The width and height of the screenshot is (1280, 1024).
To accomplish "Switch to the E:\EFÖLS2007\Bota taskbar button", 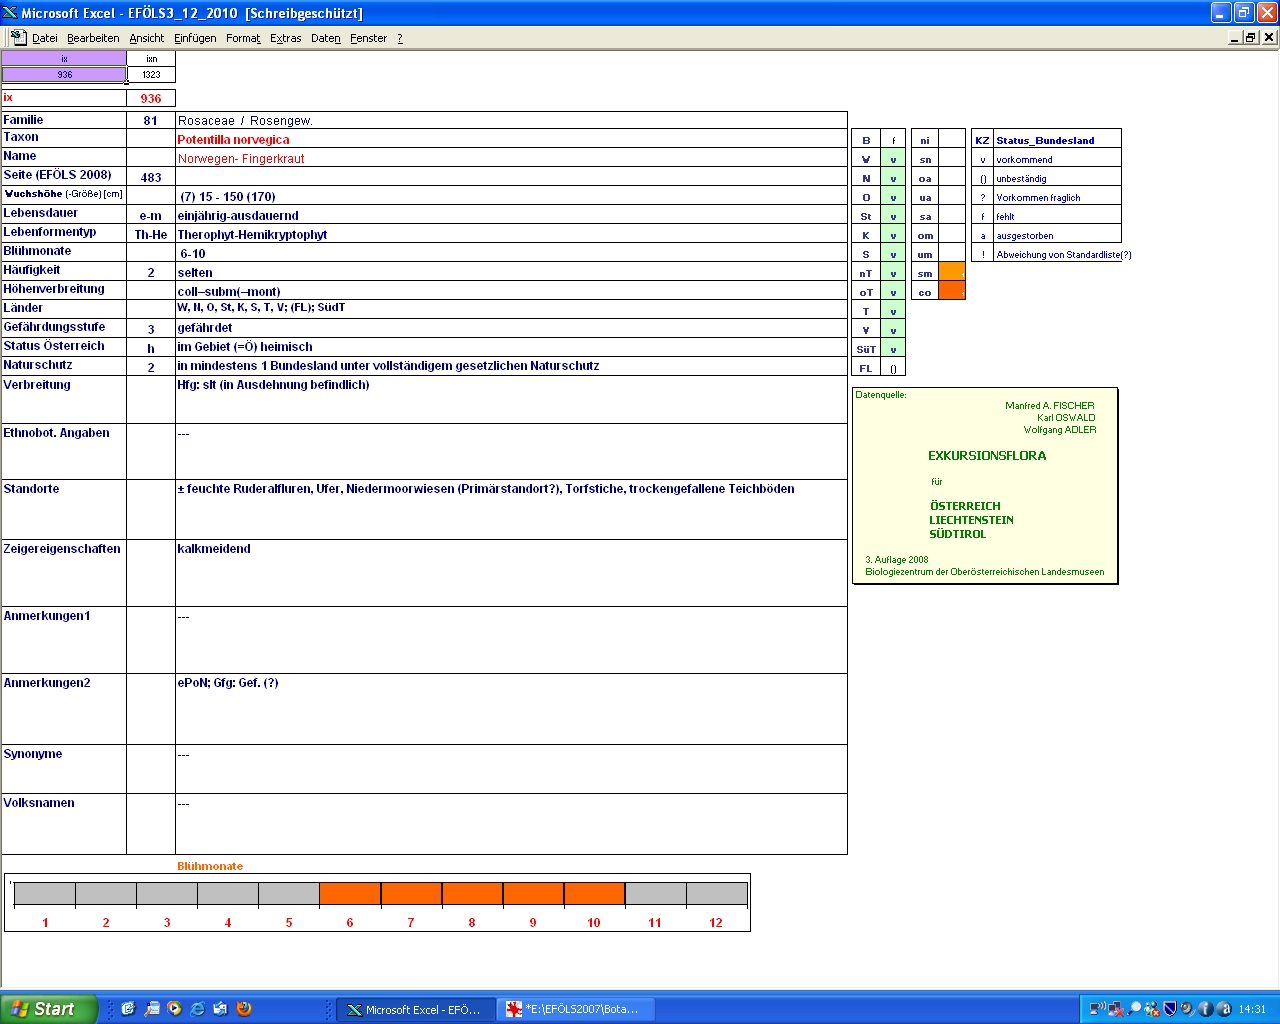I will pyautogui.click(x=575, y=1009).
